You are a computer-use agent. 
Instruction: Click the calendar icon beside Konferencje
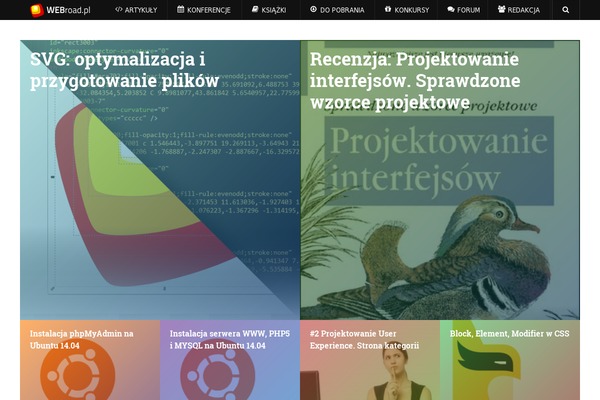click(x=181, y=9)
